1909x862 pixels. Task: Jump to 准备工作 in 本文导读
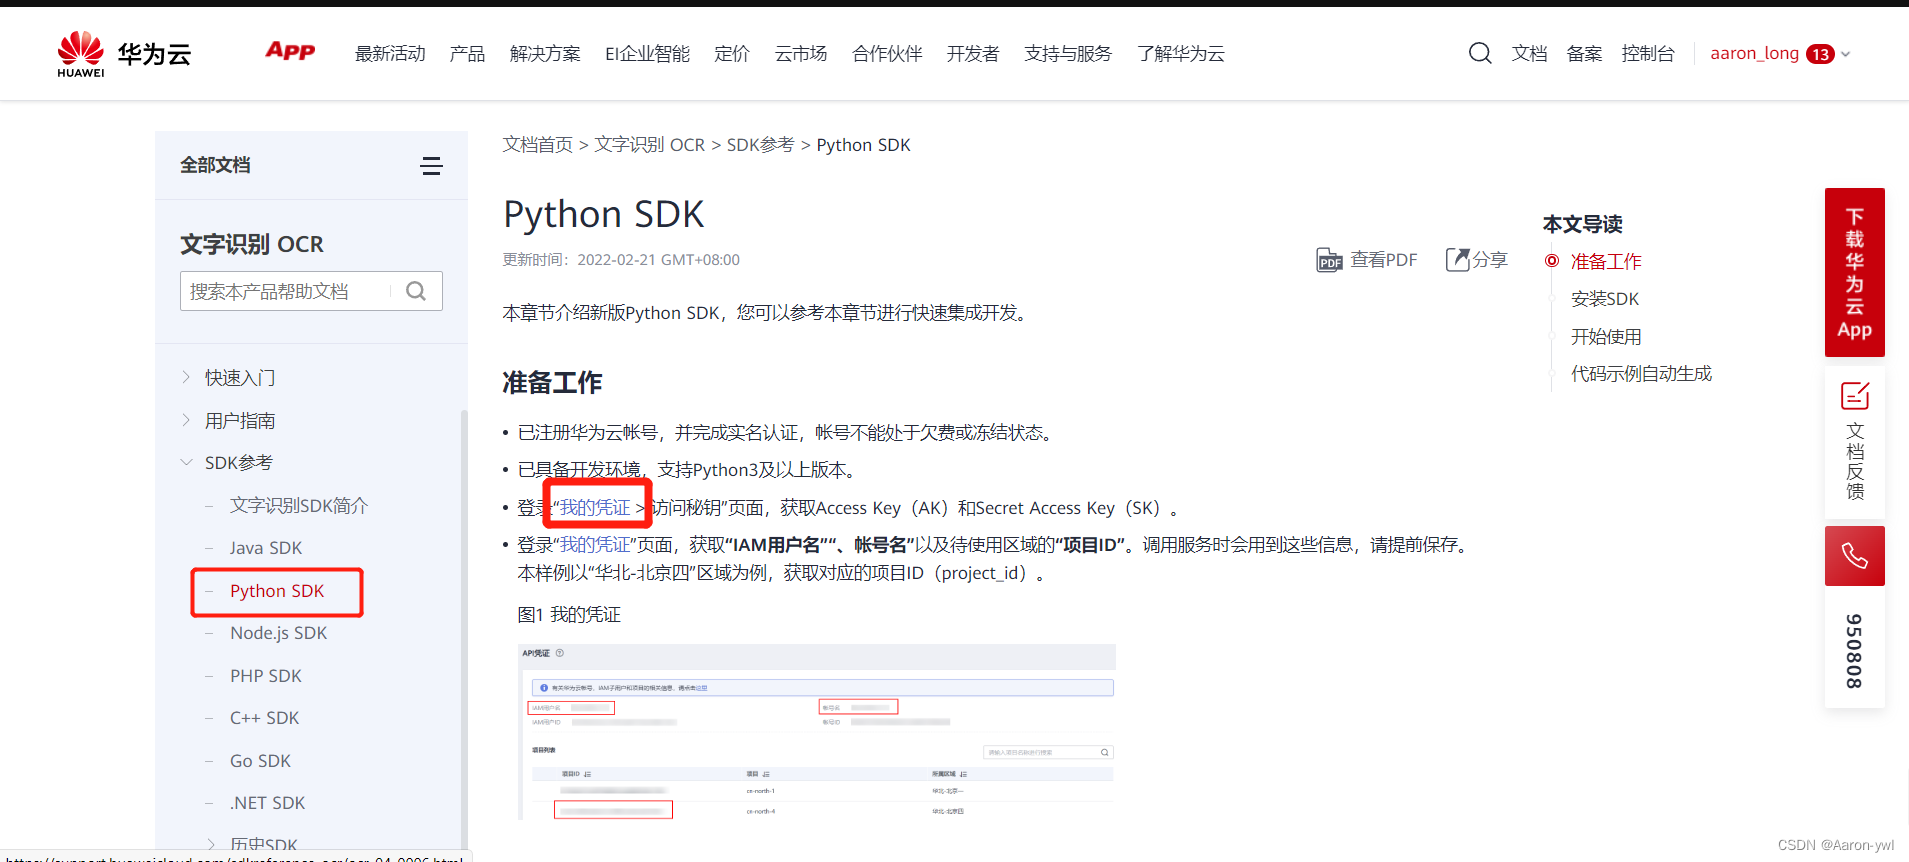point(1606,261)
